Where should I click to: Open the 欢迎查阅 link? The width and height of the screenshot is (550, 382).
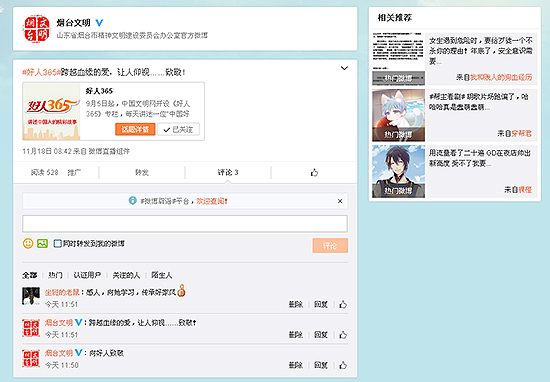212,201
